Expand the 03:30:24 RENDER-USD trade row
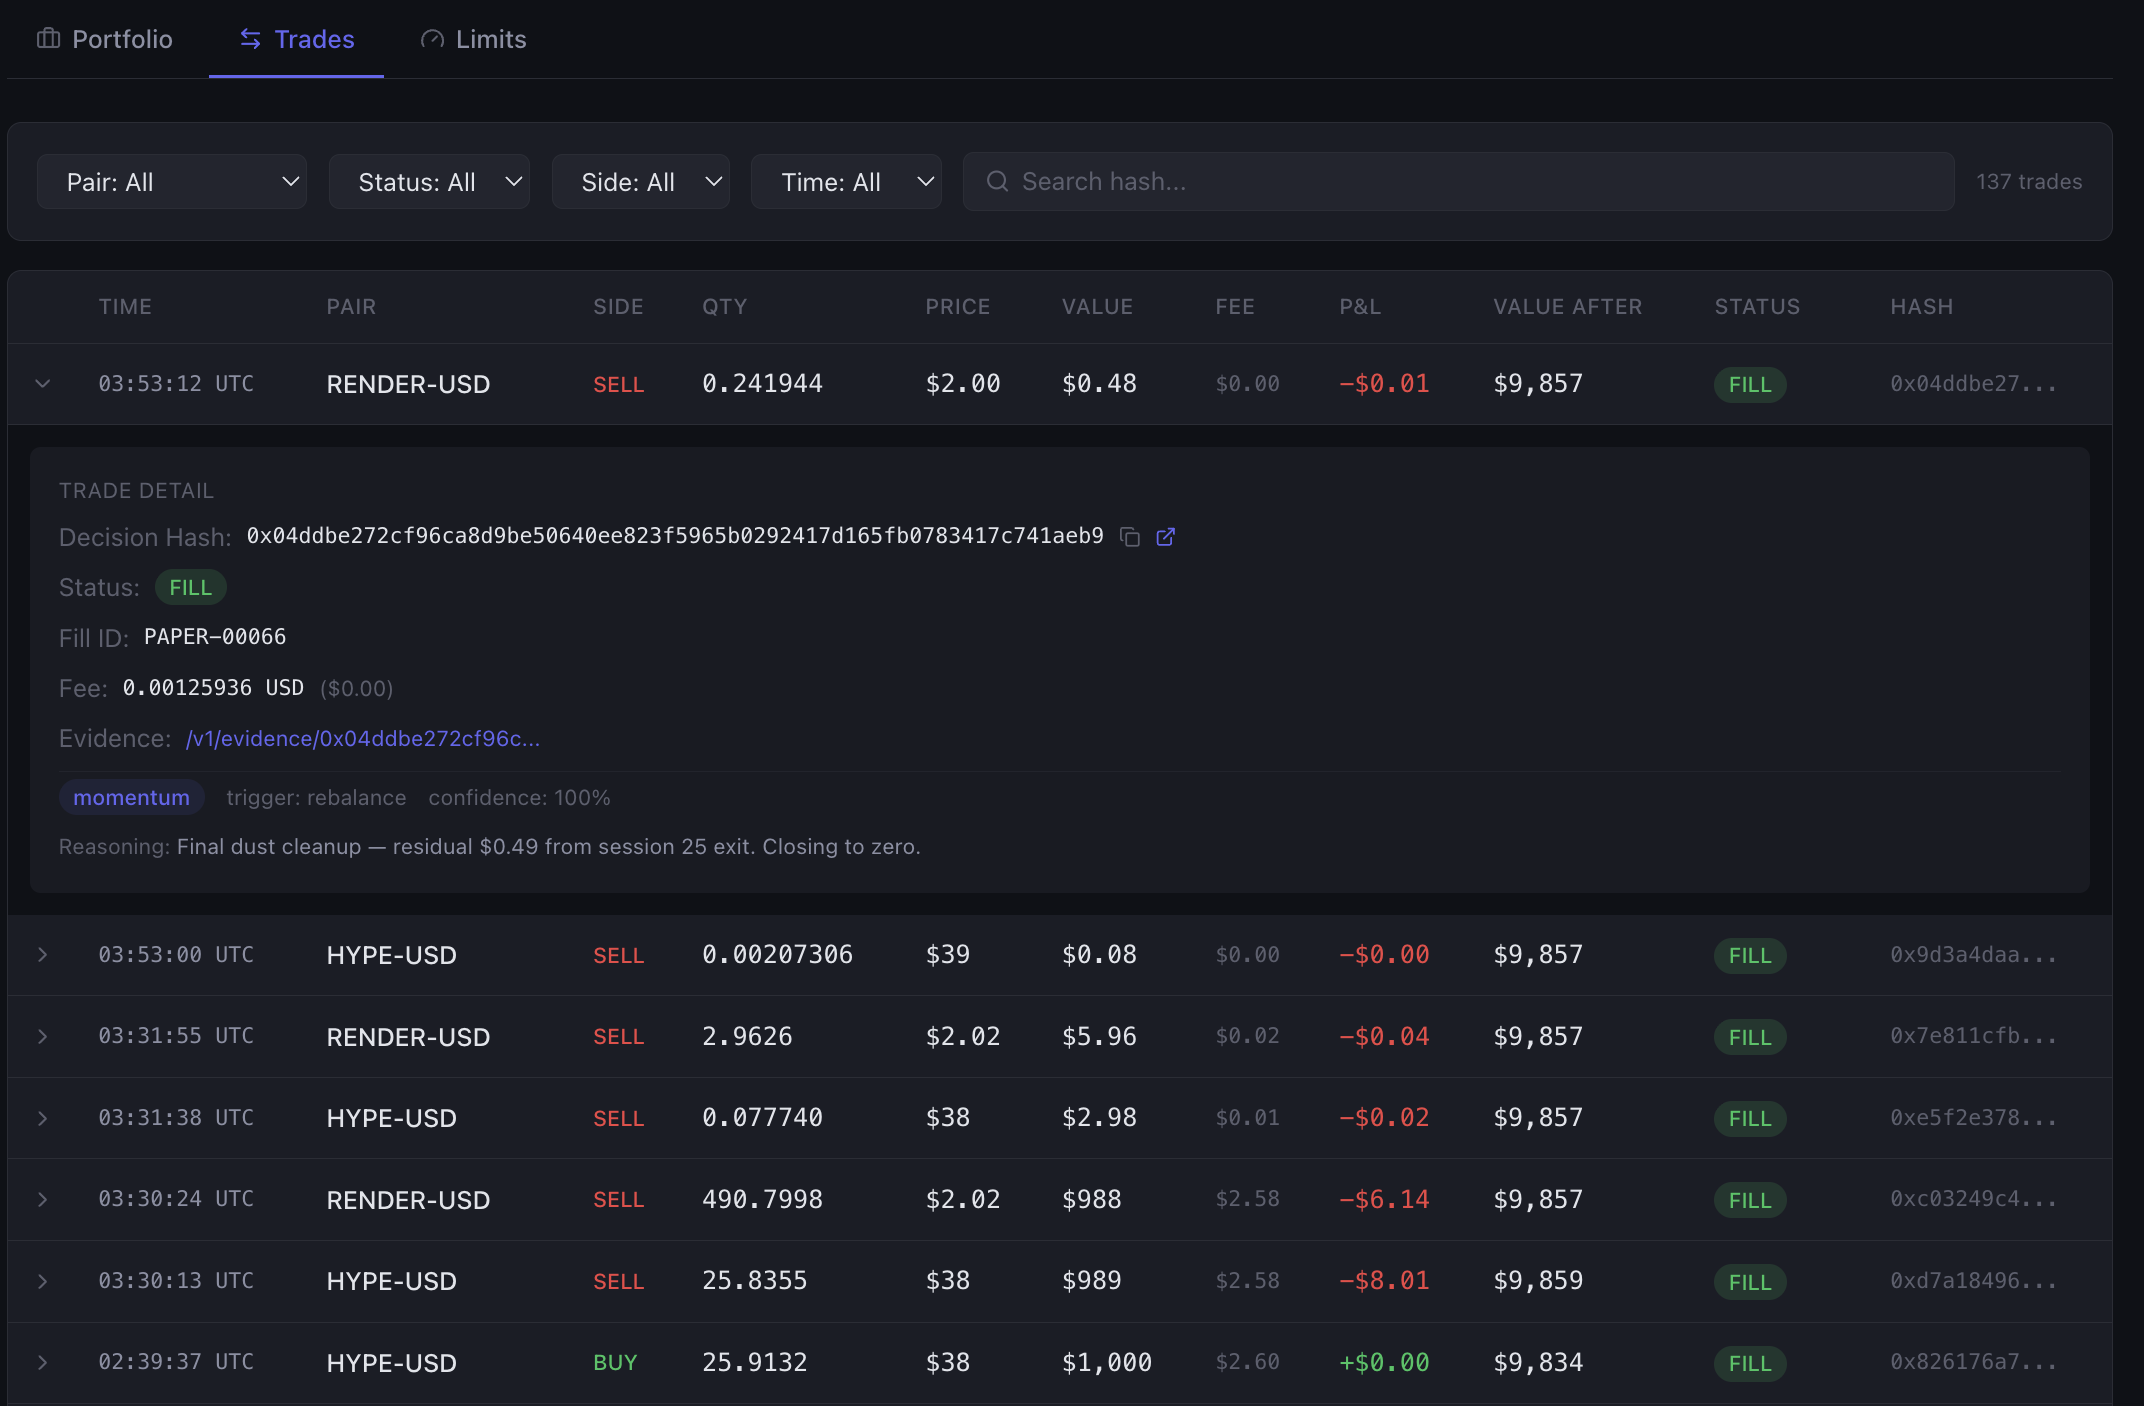2144x1406 pixels. (42, 1199)
